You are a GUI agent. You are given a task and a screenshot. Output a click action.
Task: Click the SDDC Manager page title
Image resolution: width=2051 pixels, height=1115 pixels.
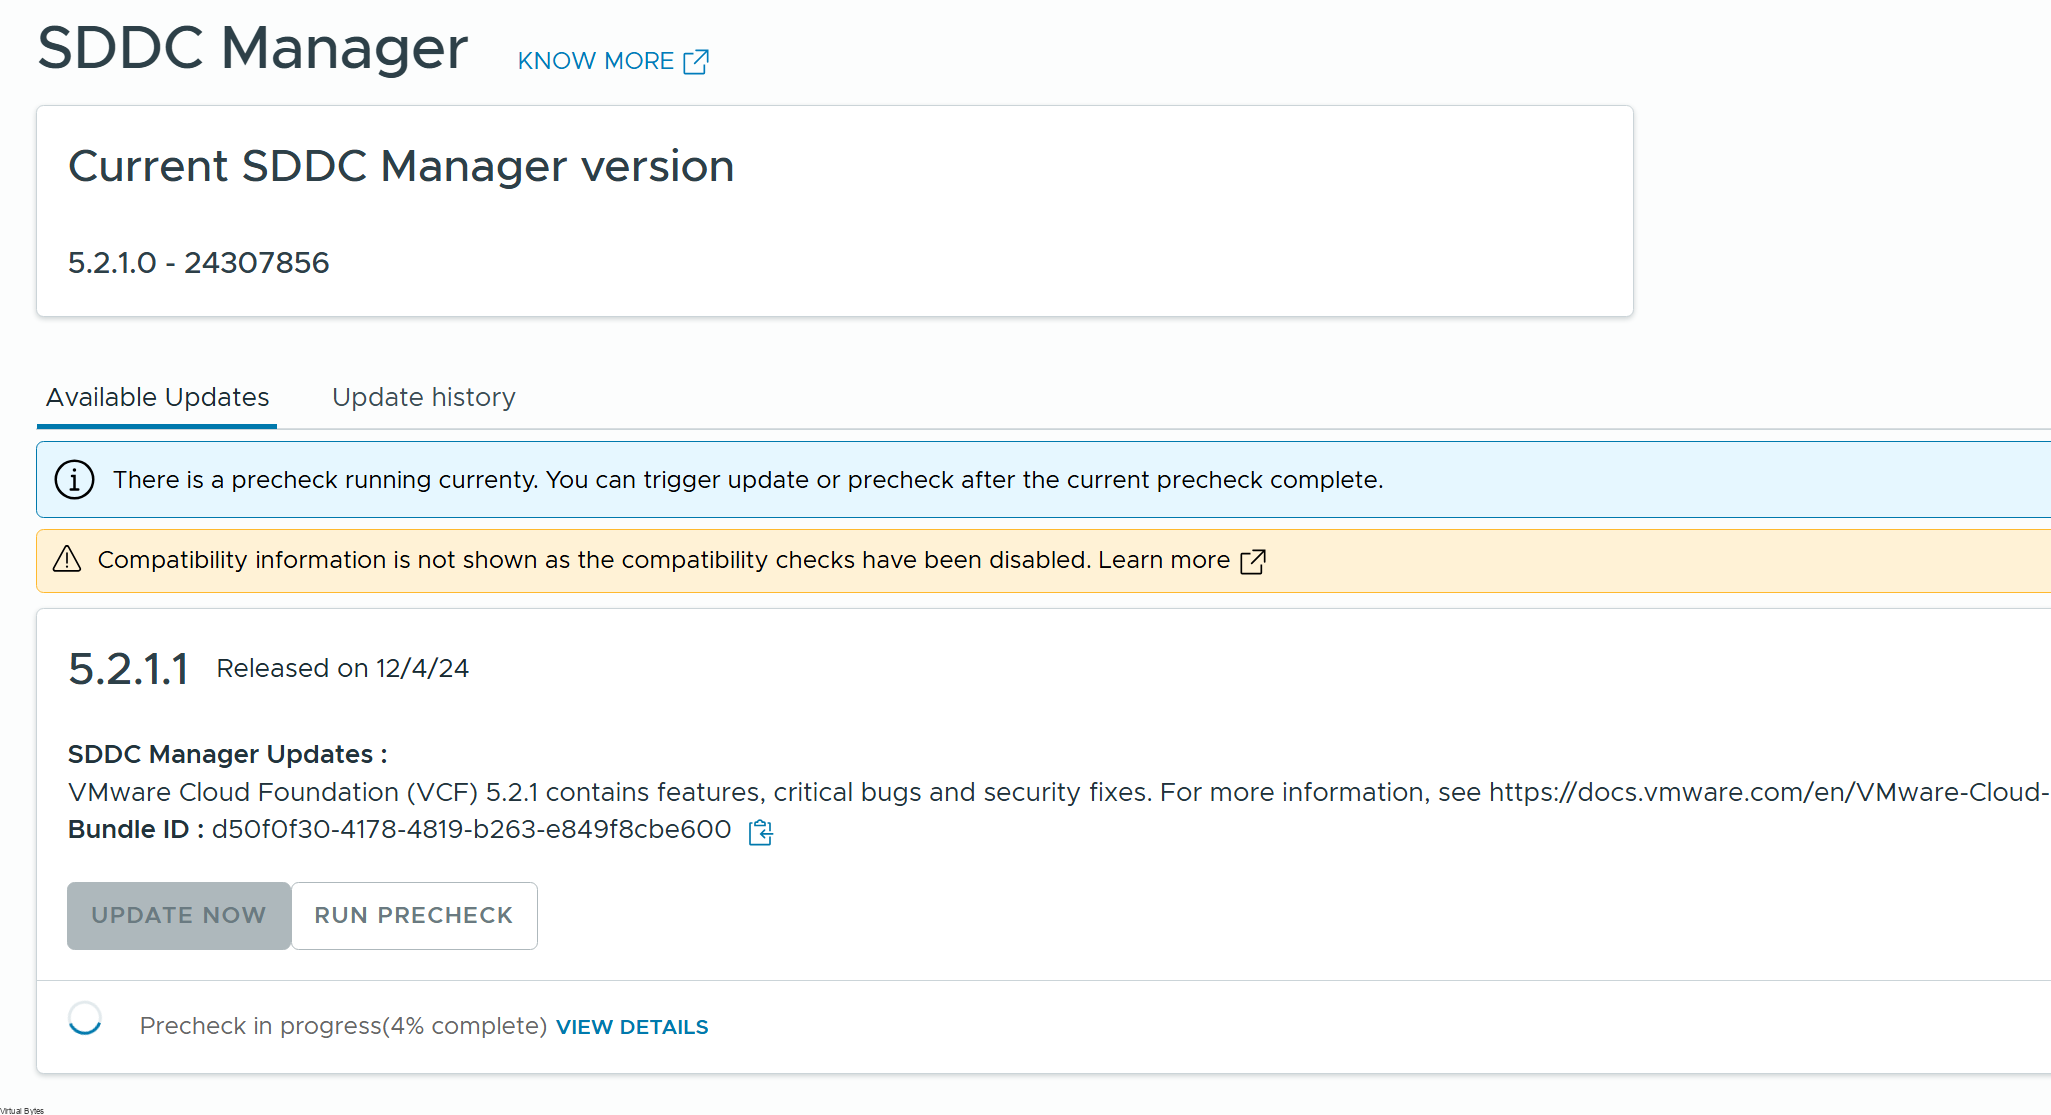pos(253,48)
